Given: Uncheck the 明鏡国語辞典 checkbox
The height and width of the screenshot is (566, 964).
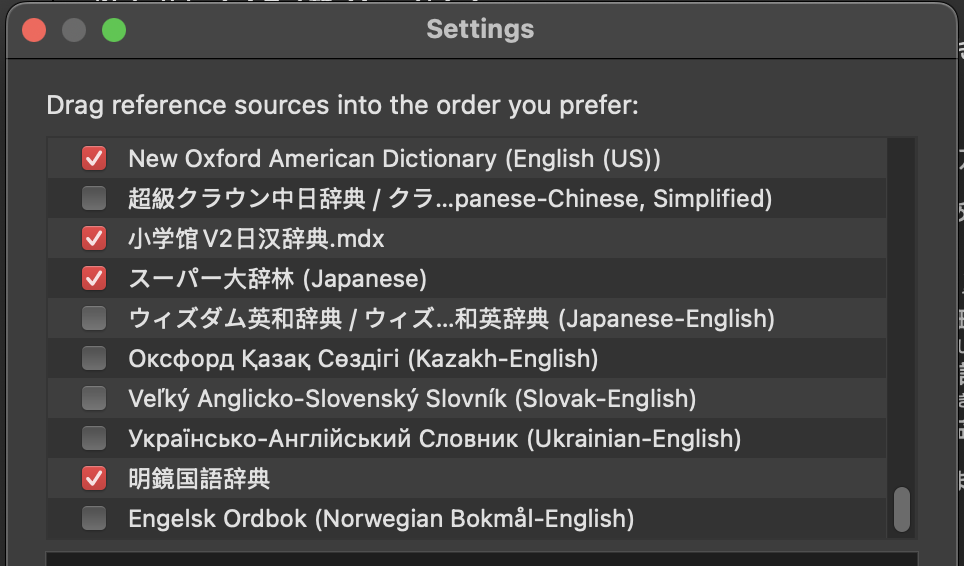Looking at the screenshot, I should 94,478.
